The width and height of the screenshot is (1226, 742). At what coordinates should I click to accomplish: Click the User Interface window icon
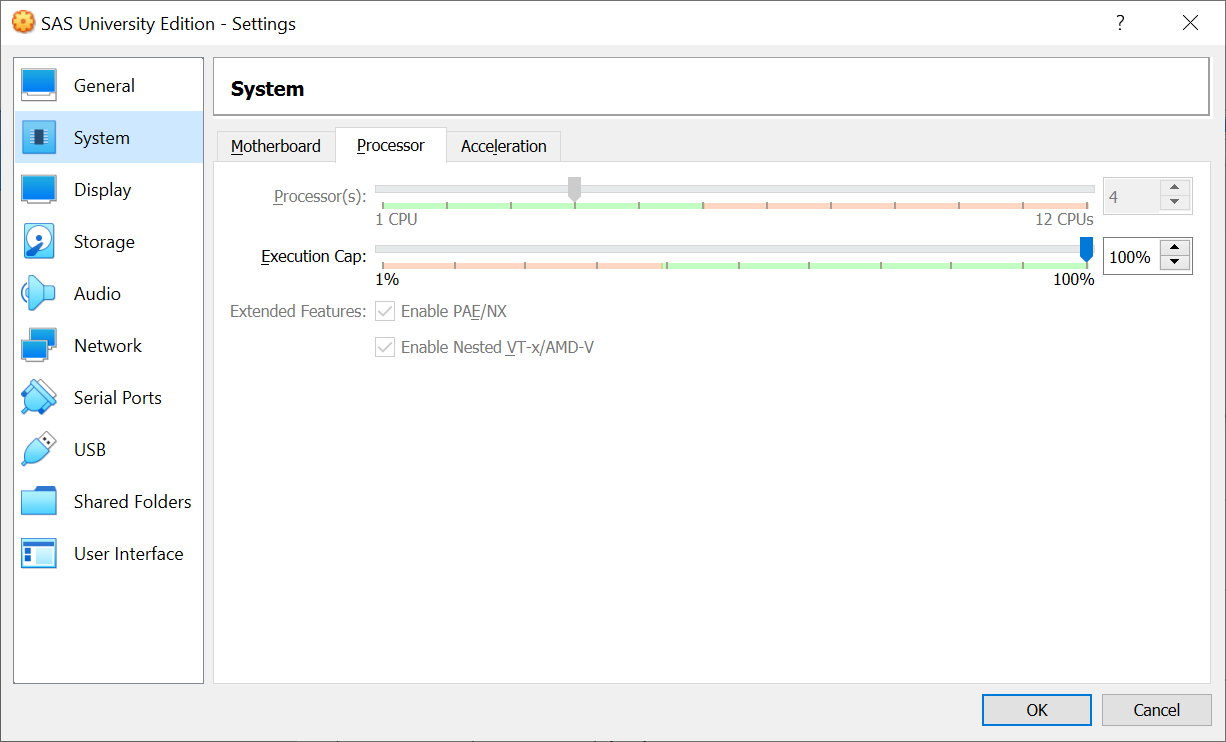click(39, 554)
